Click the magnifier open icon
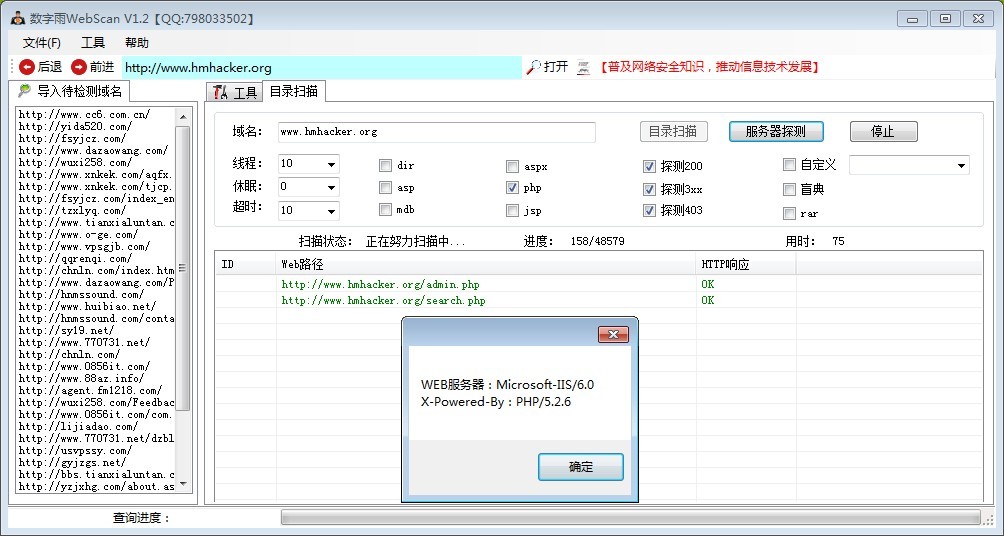This screenshot has height=536, width=1004. coord(533,67)
